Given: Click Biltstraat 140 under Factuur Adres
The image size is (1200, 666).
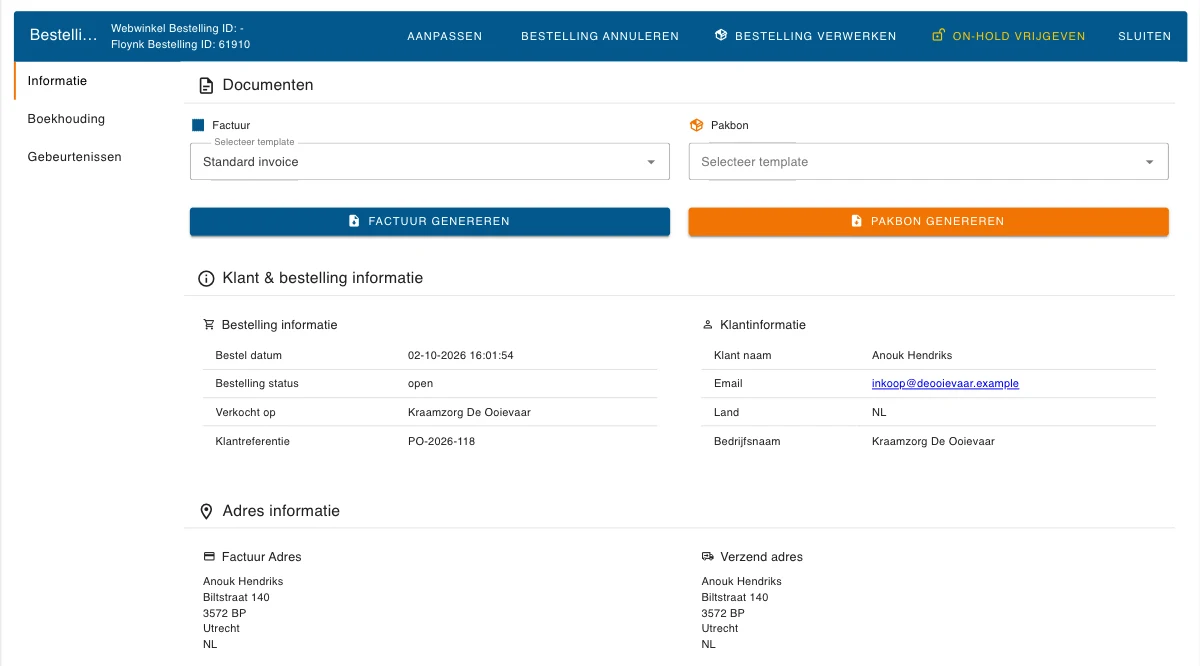Looking at the screenshot, I should point(236,597).
